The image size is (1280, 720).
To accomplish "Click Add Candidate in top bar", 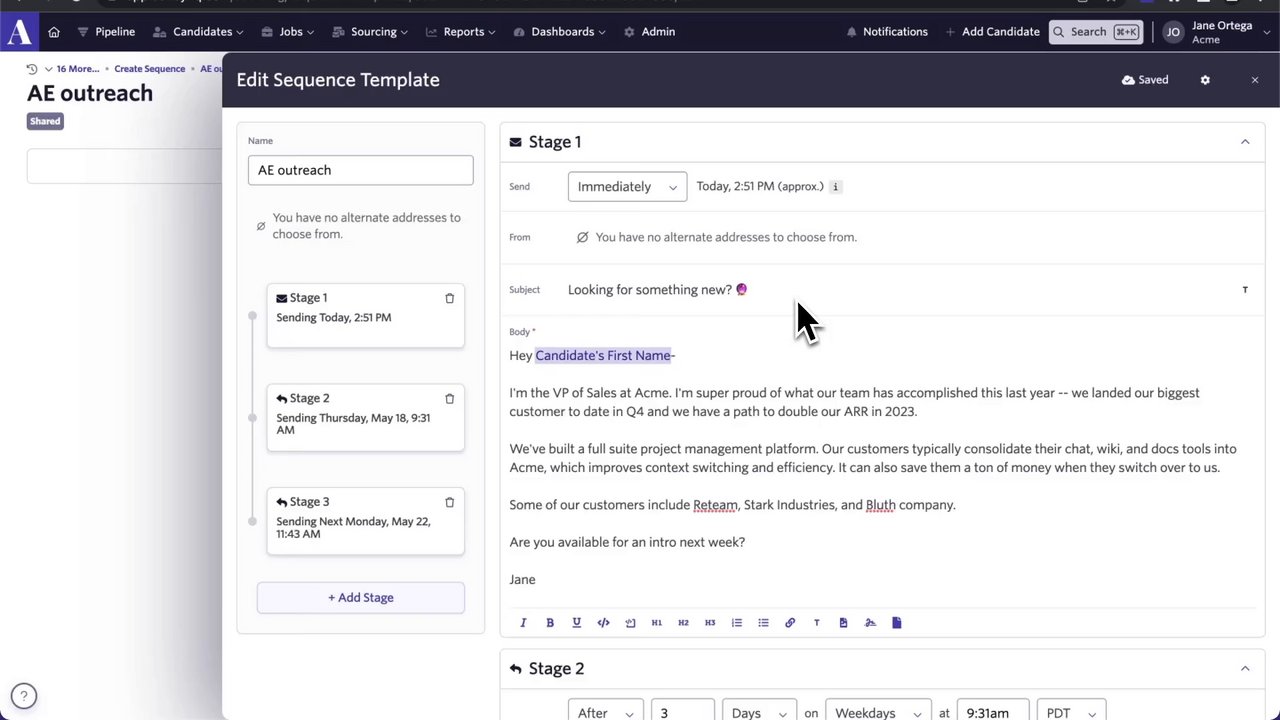I will pos(992,32).
